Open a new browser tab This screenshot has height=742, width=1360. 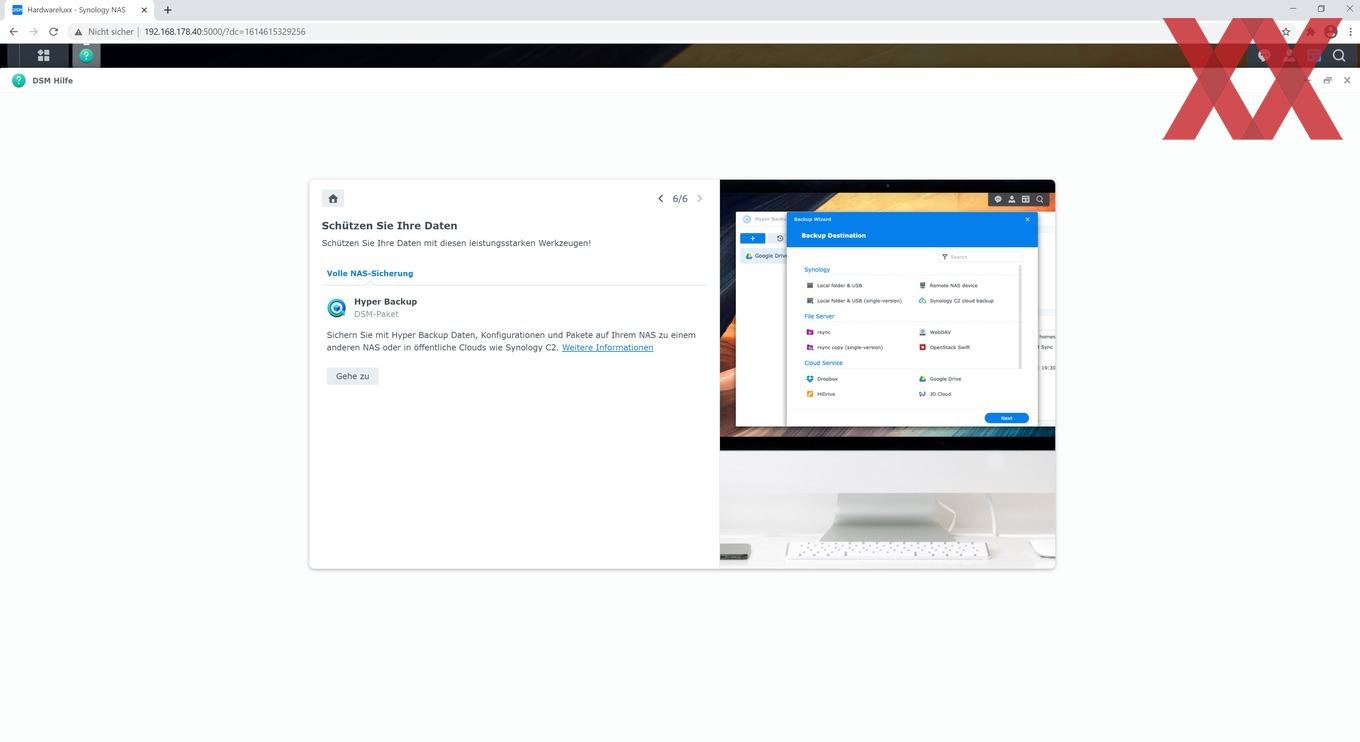[x=167, y=10]
